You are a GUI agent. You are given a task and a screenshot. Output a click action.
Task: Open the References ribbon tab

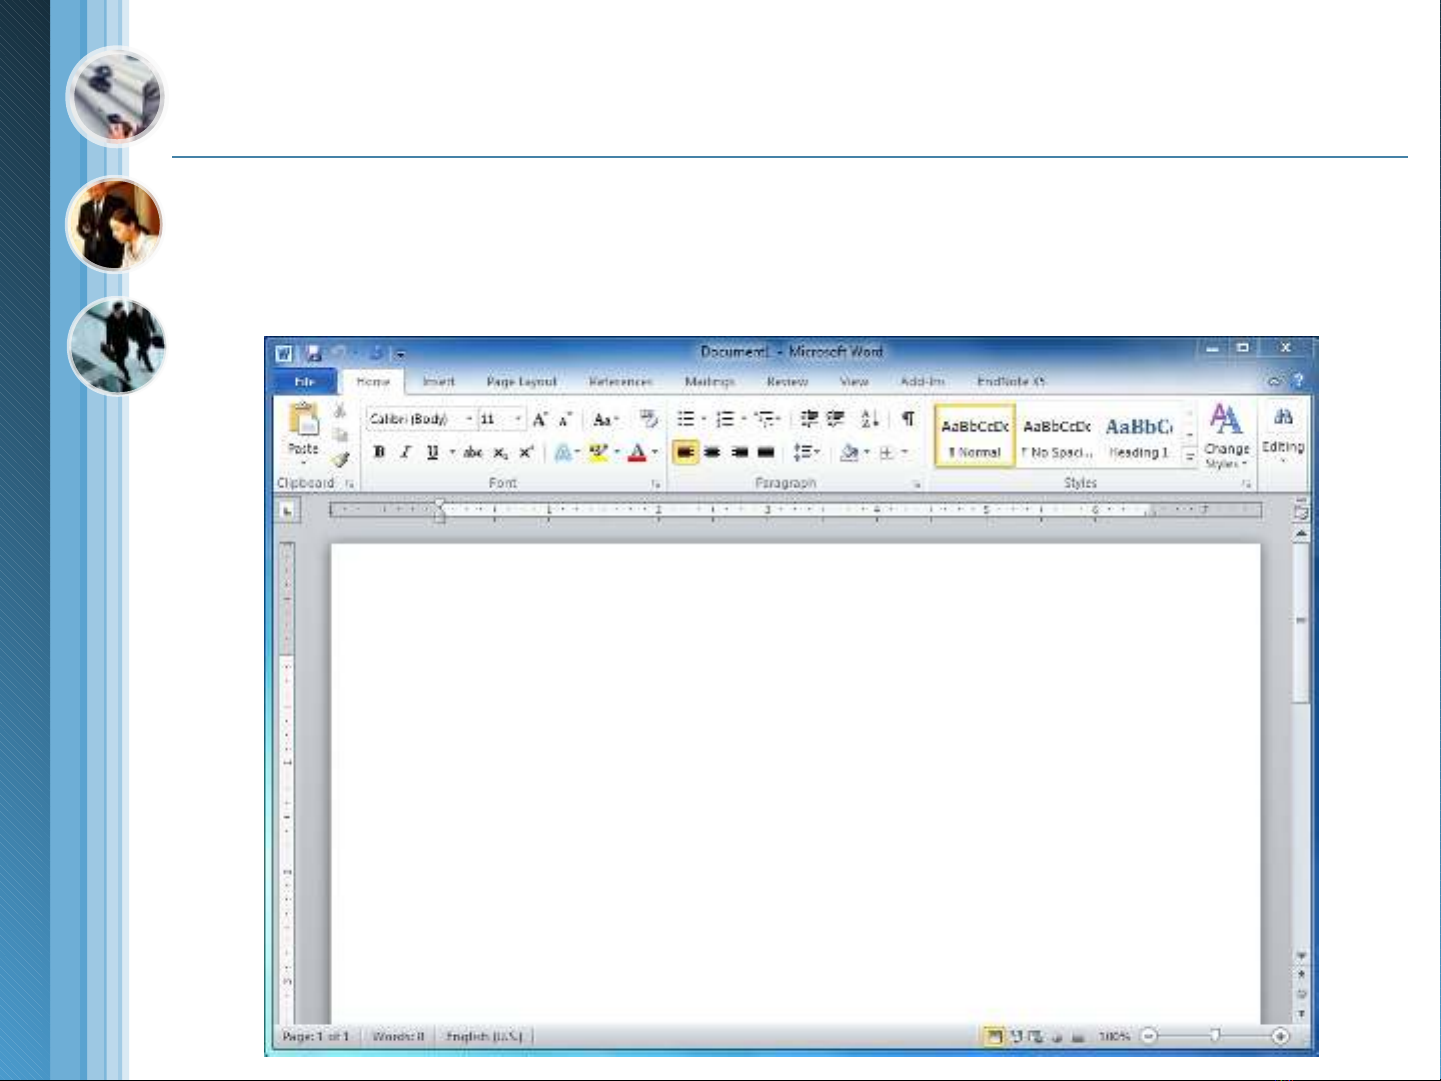click(x=620, y=382)
